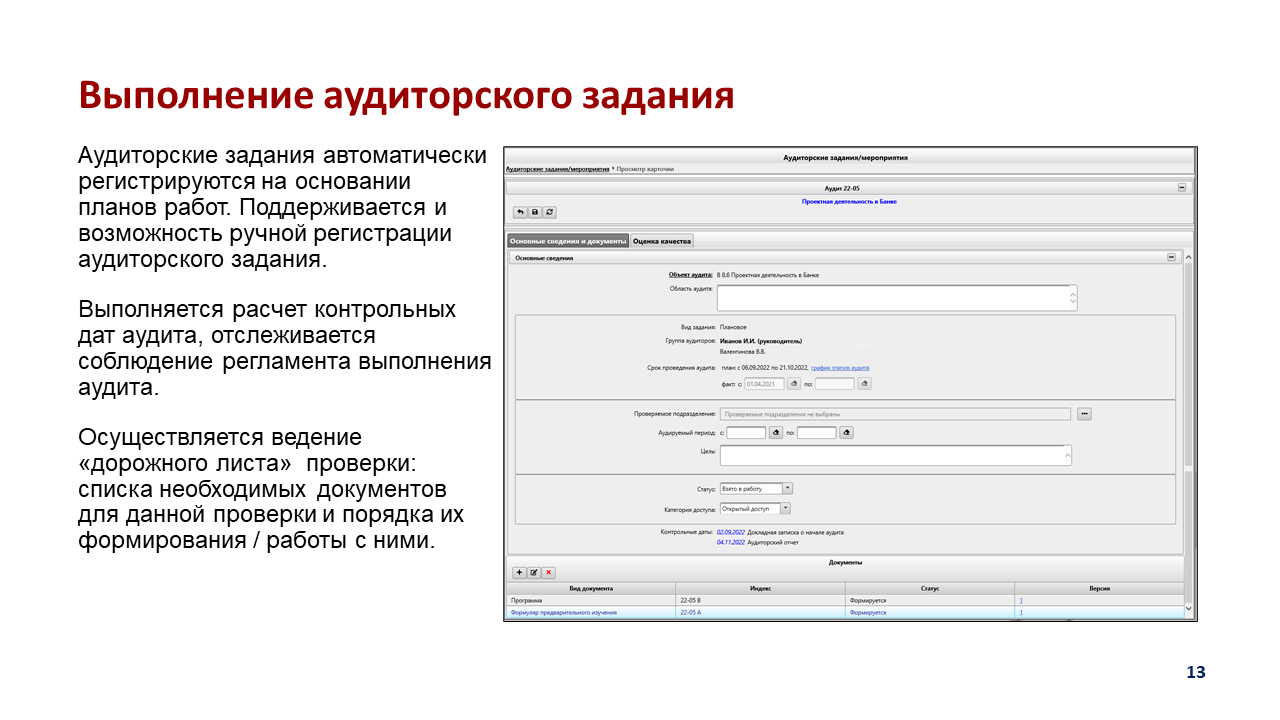Open график этапов аудита link

(x=840, y=368)
